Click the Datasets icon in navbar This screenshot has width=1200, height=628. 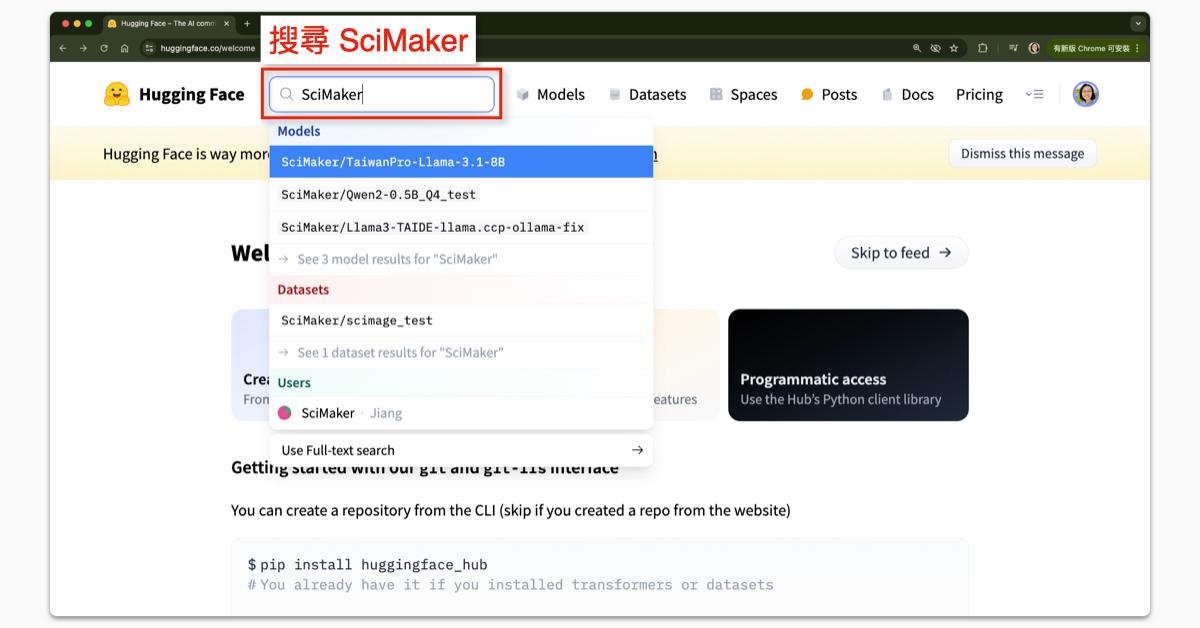tap(615, 94)
